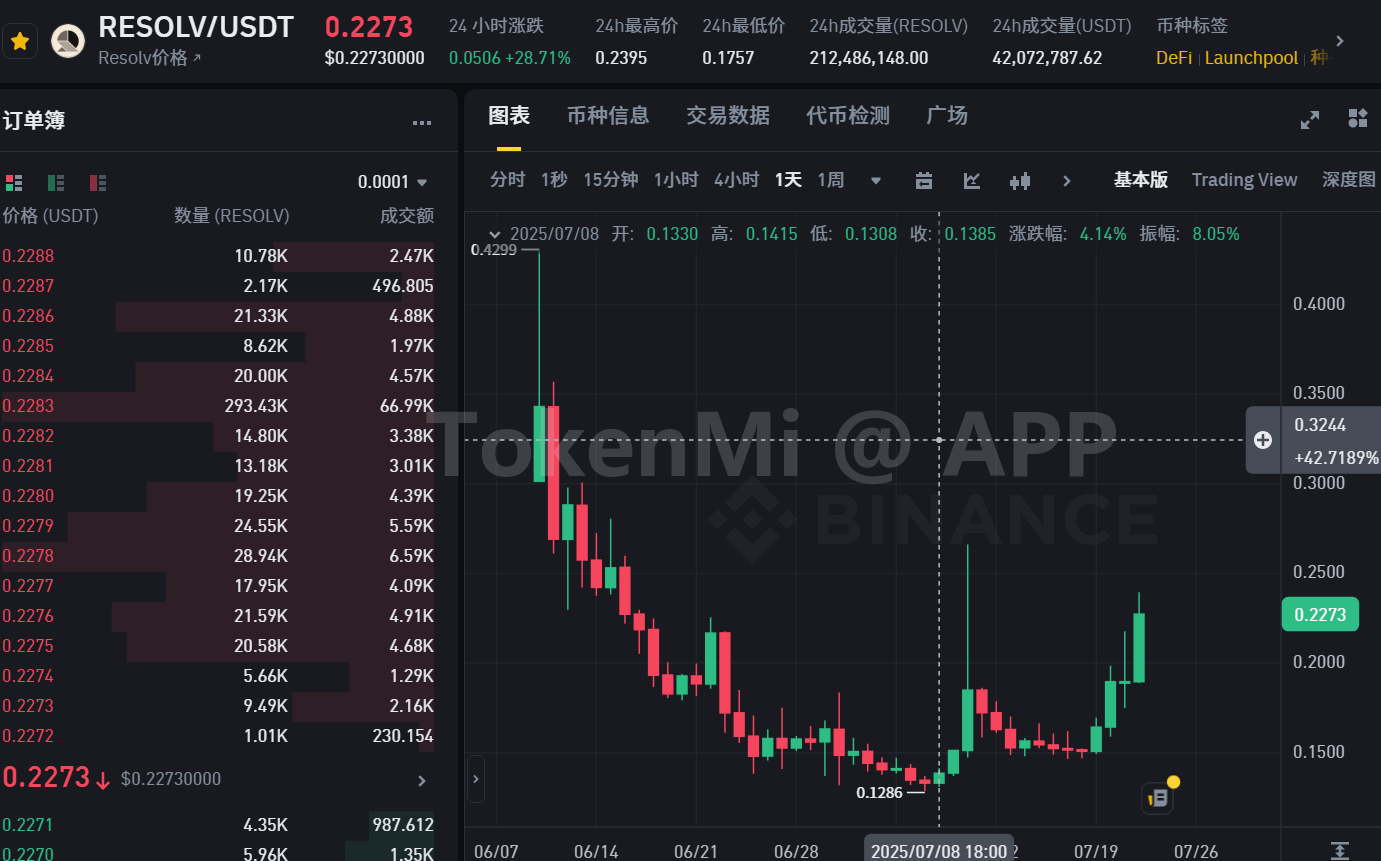Collapse the OHLC info chevron on chart
The image size is (1381, 861).
(490, 234)
